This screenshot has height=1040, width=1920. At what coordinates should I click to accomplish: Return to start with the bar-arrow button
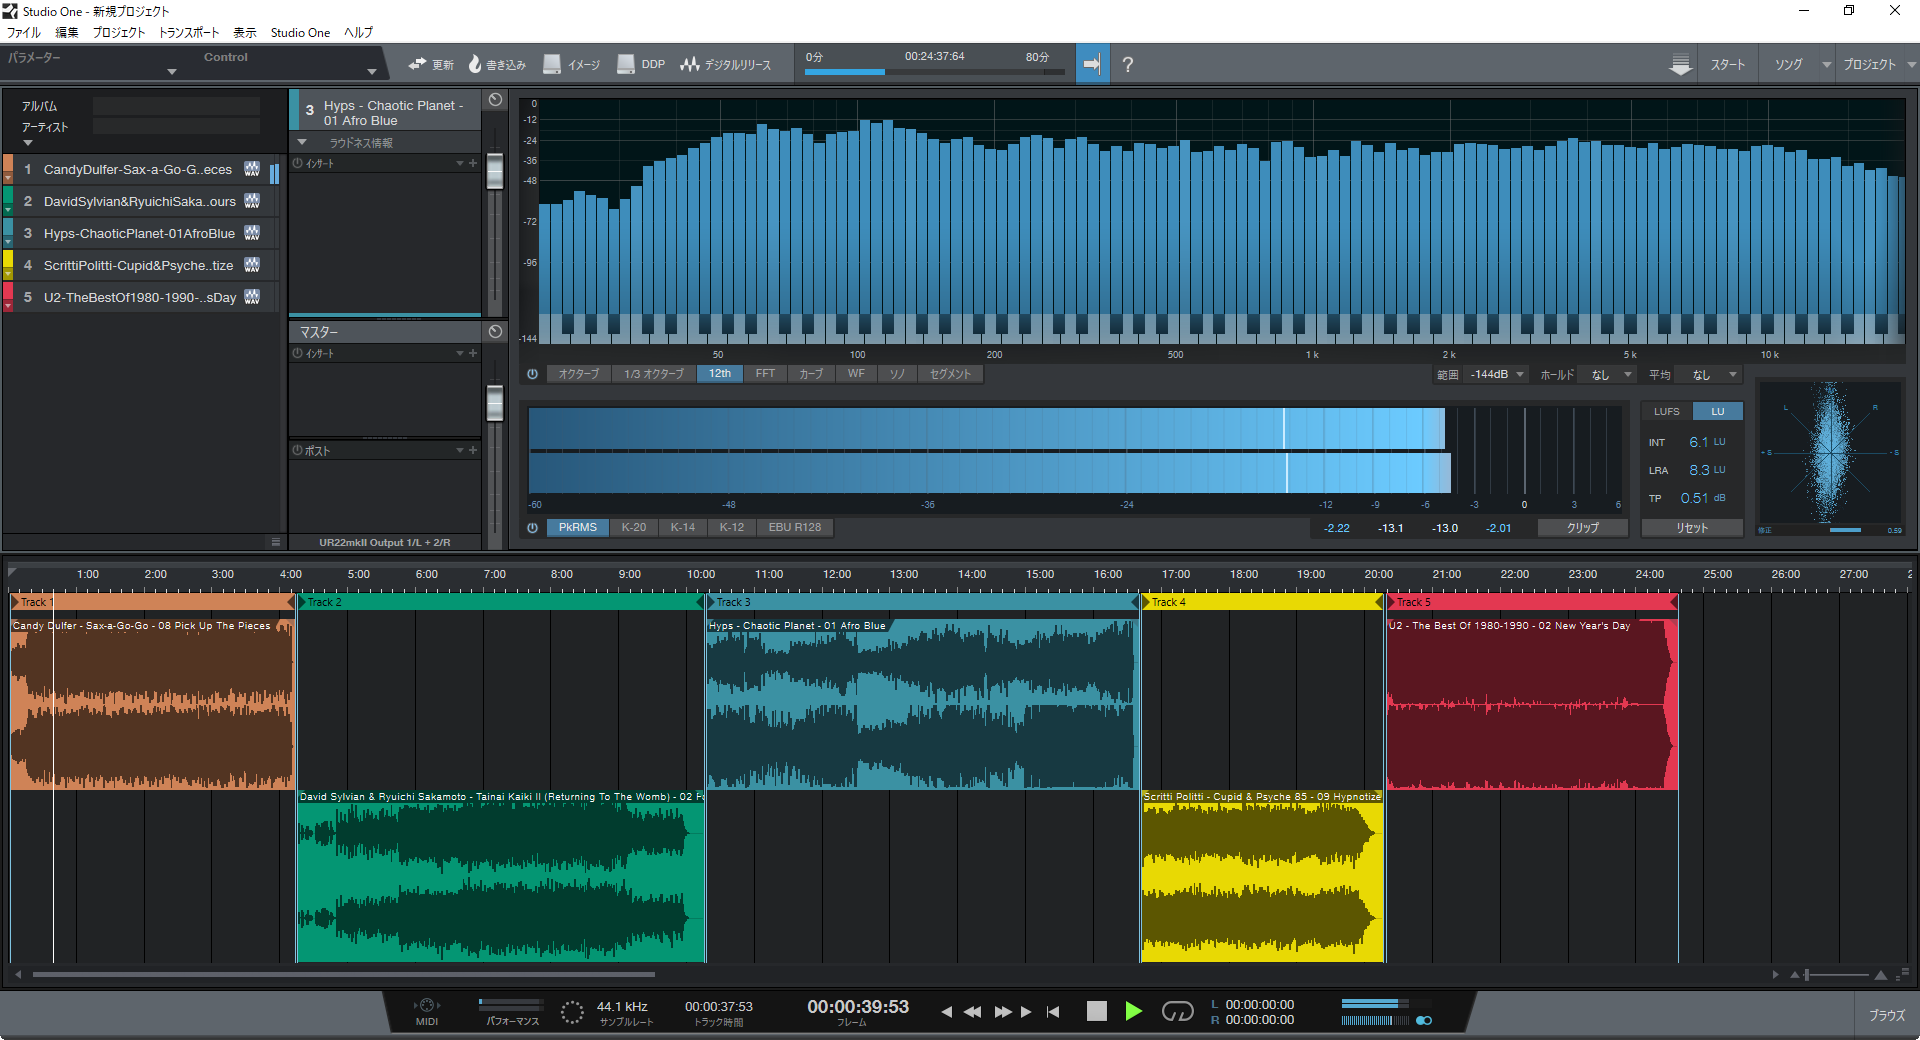(1053, 1012)
